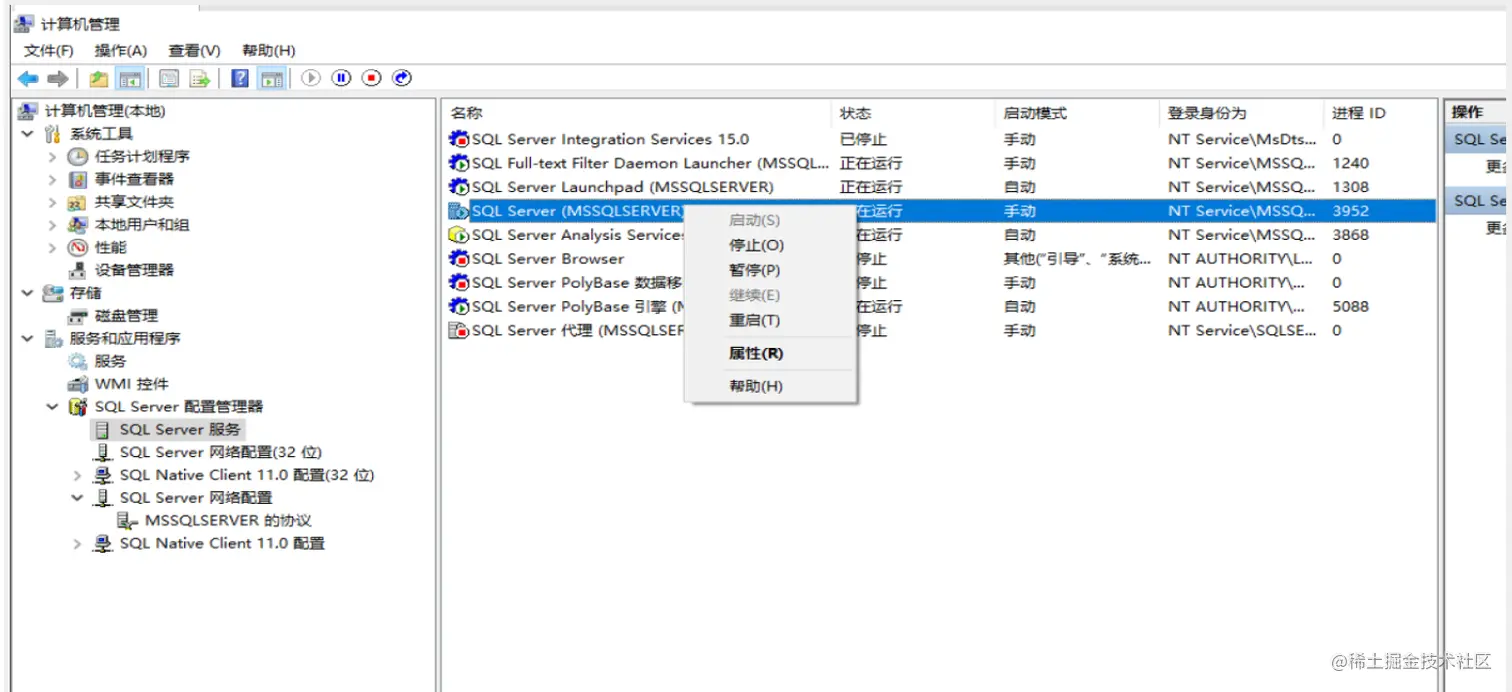Click the SQL Server Launchpad service icon
Screen dimensions: 1512x692
point(459,187)
